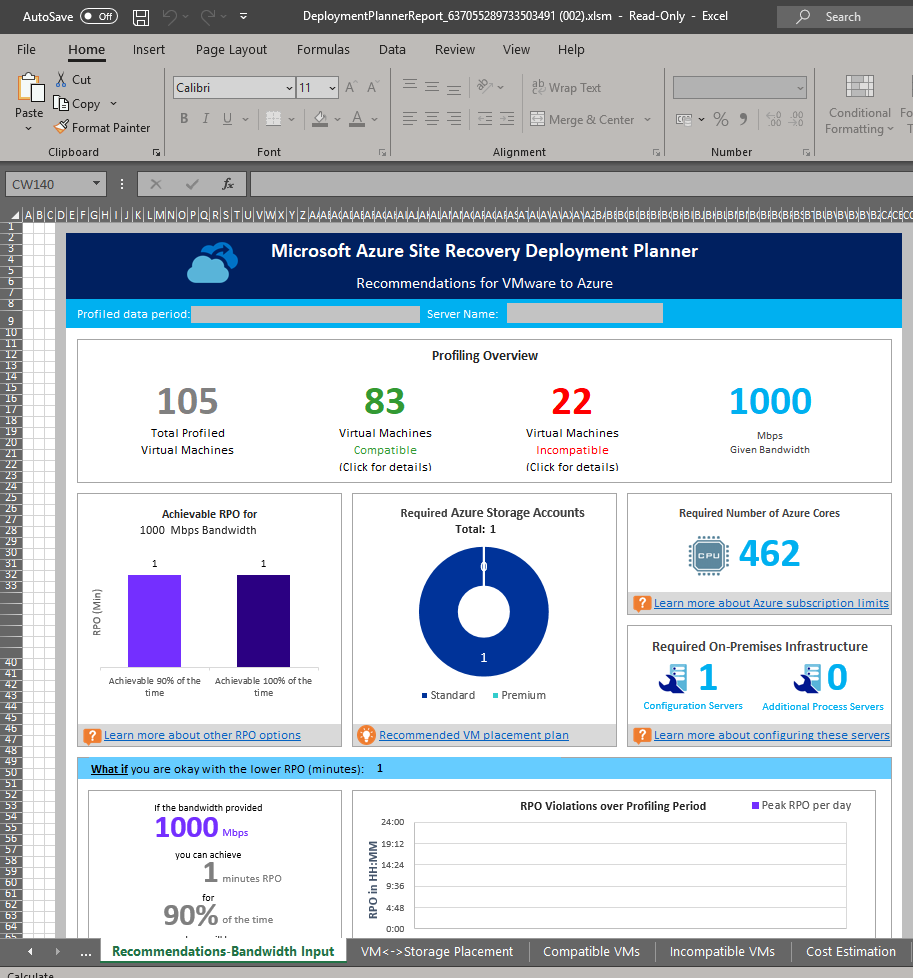Image resolution: width=913 pixels, height=978 pixels.
Task: Click the Middle Align icon
Action: [432, 86]
